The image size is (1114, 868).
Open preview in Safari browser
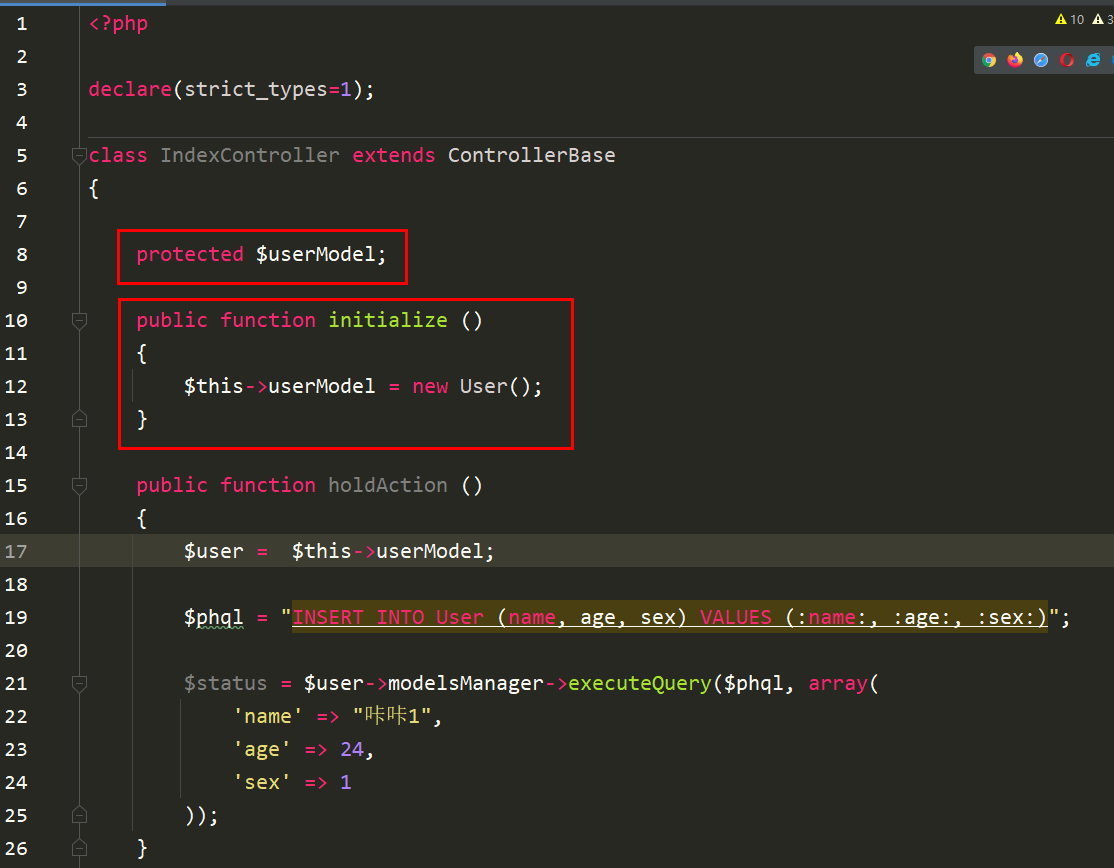(1041, 60)
